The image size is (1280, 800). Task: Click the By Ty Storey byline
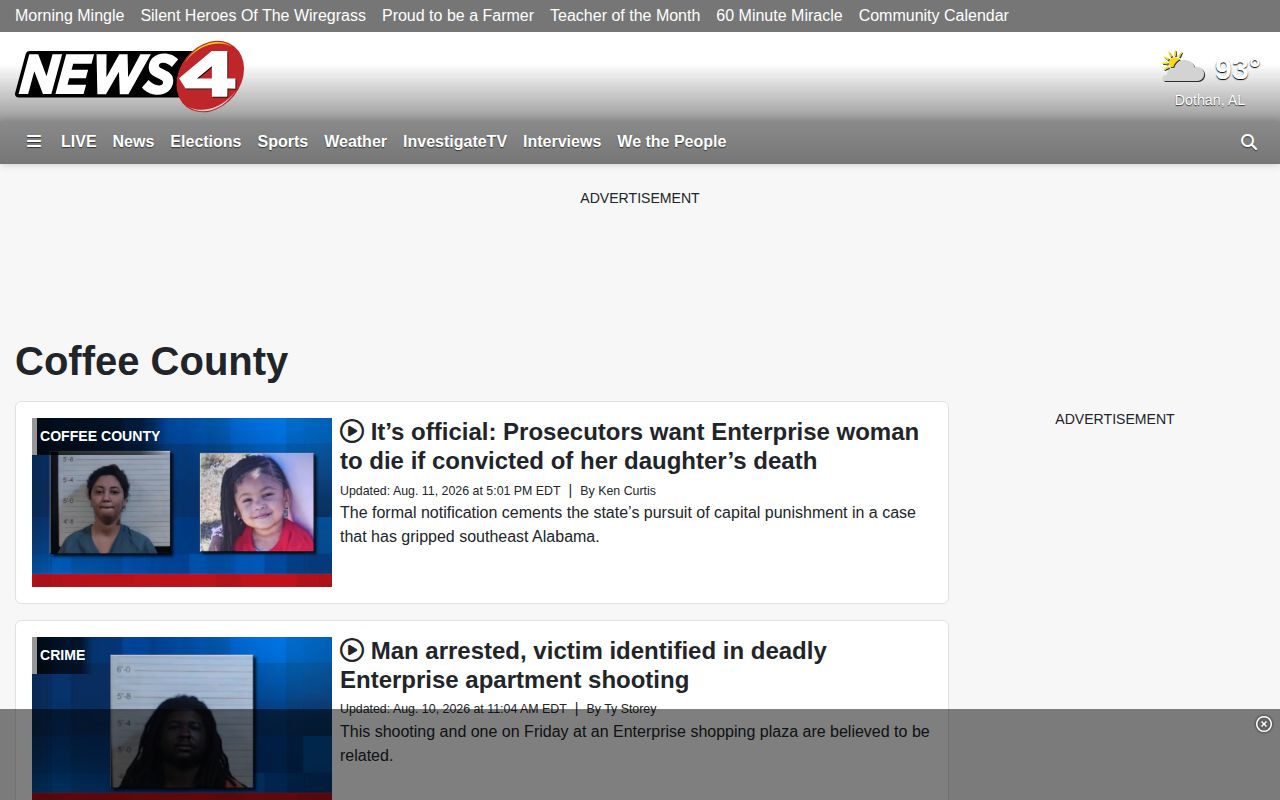tap(621, 709)
